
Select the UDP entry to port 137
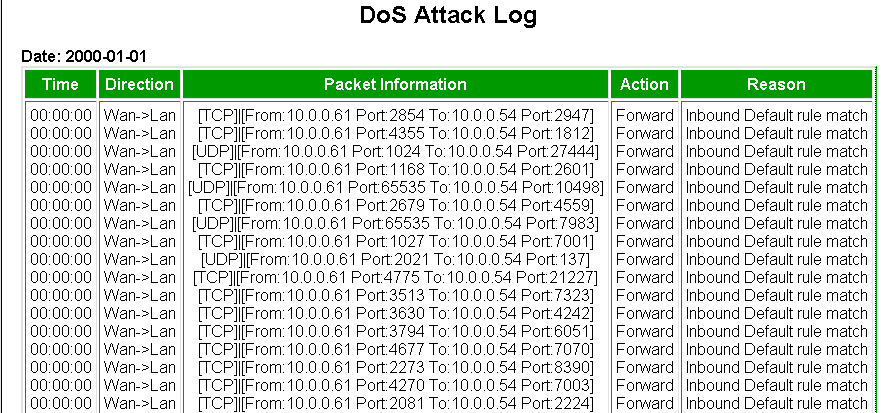(395, 259)
